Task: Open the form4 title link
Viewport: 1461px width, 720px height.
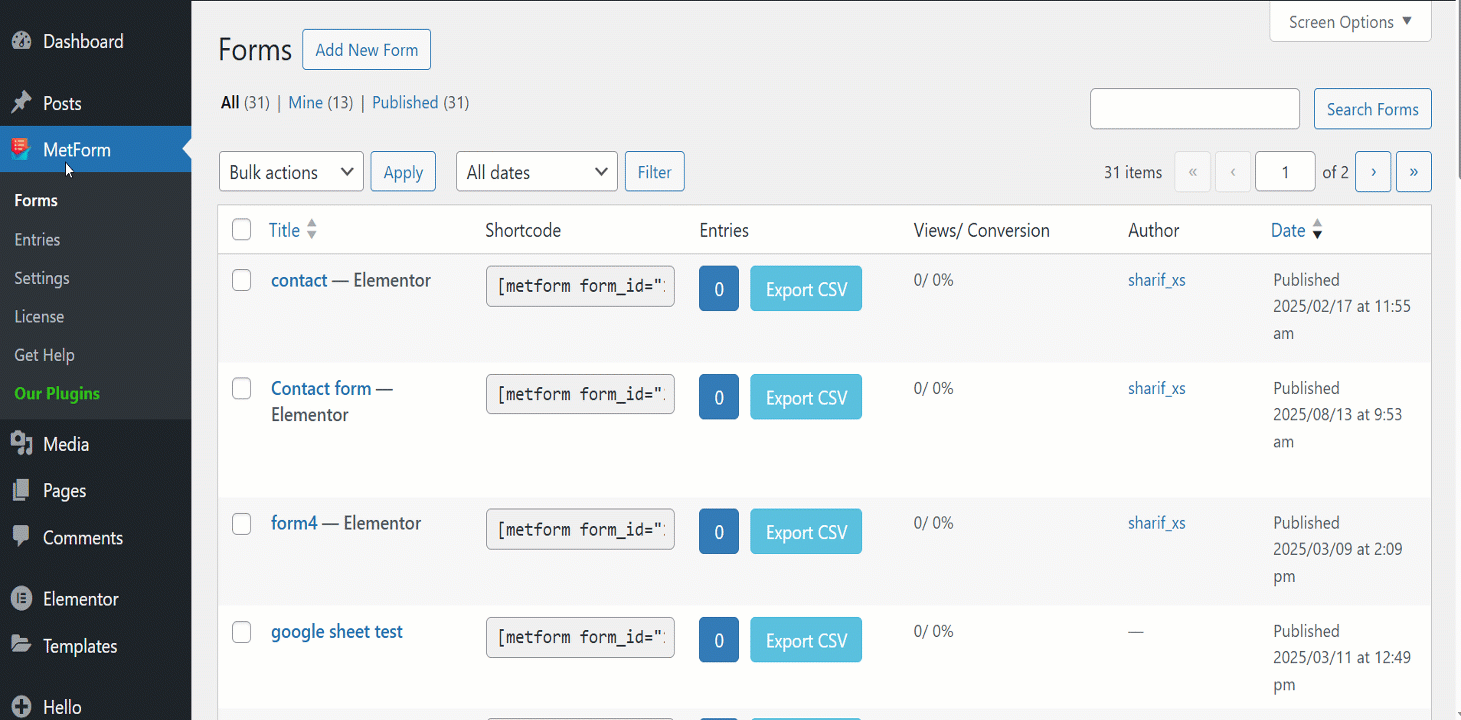Action: tap(294, 523)
